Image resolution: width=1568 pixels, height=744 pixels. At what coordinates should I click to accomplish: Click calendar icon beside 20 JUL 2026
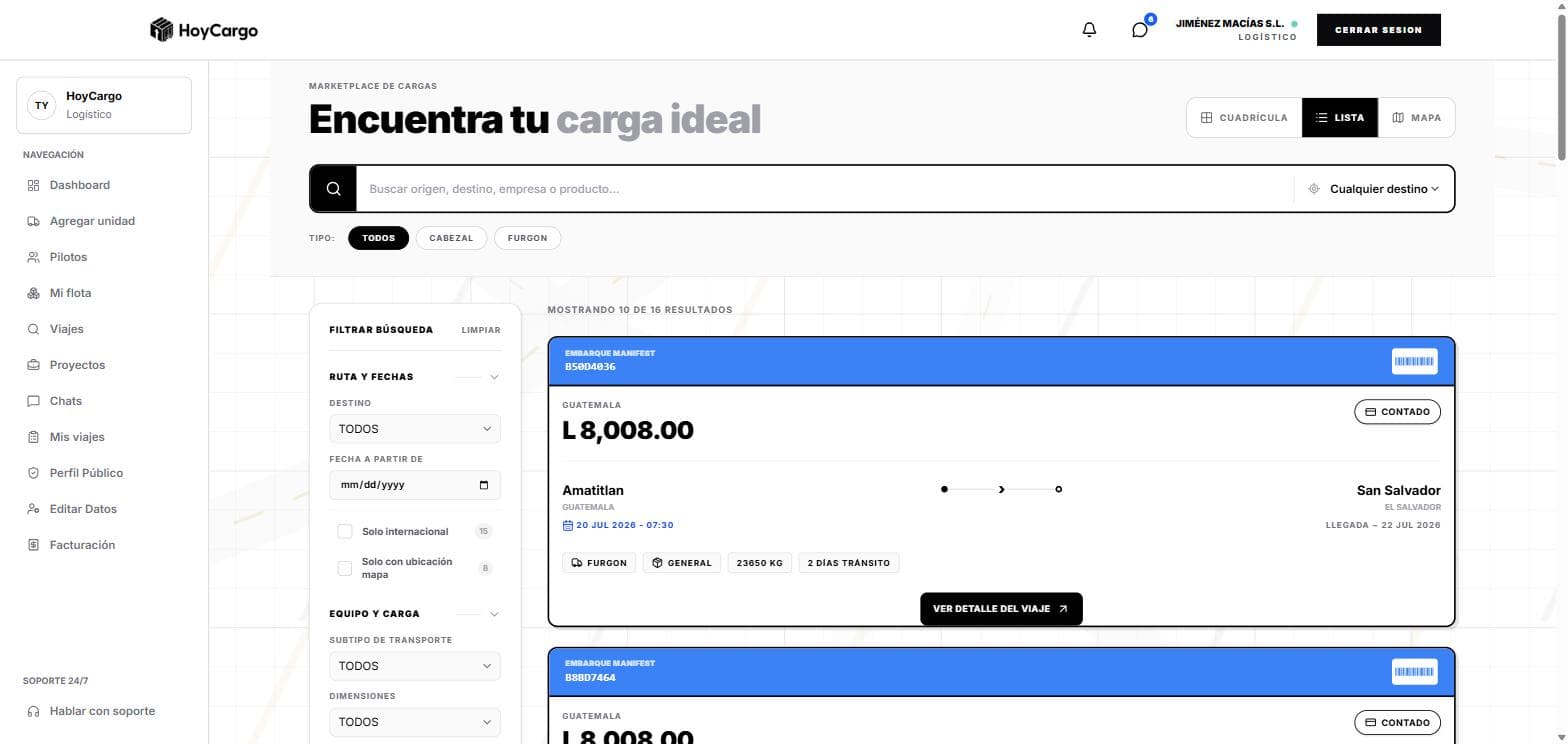coord(568,525)
